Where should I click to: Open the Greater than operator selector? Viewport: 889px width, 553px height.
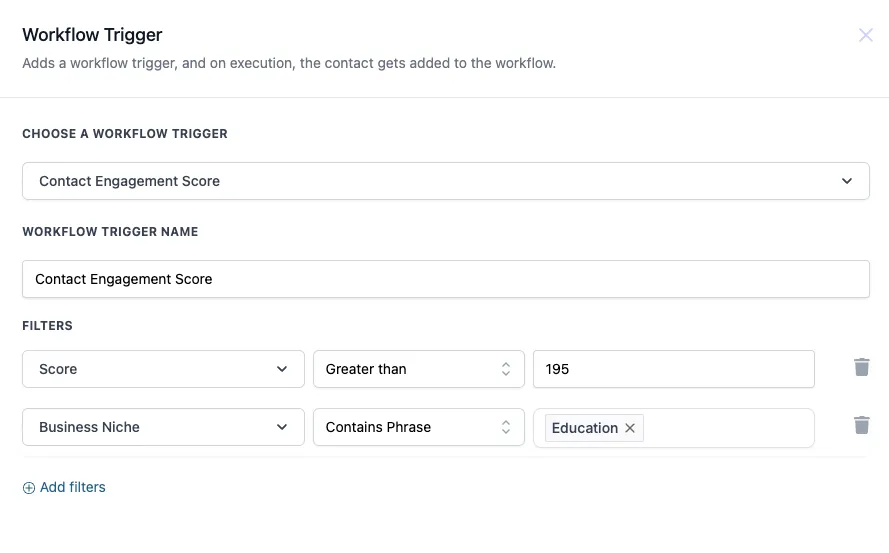tap(418, 369)
